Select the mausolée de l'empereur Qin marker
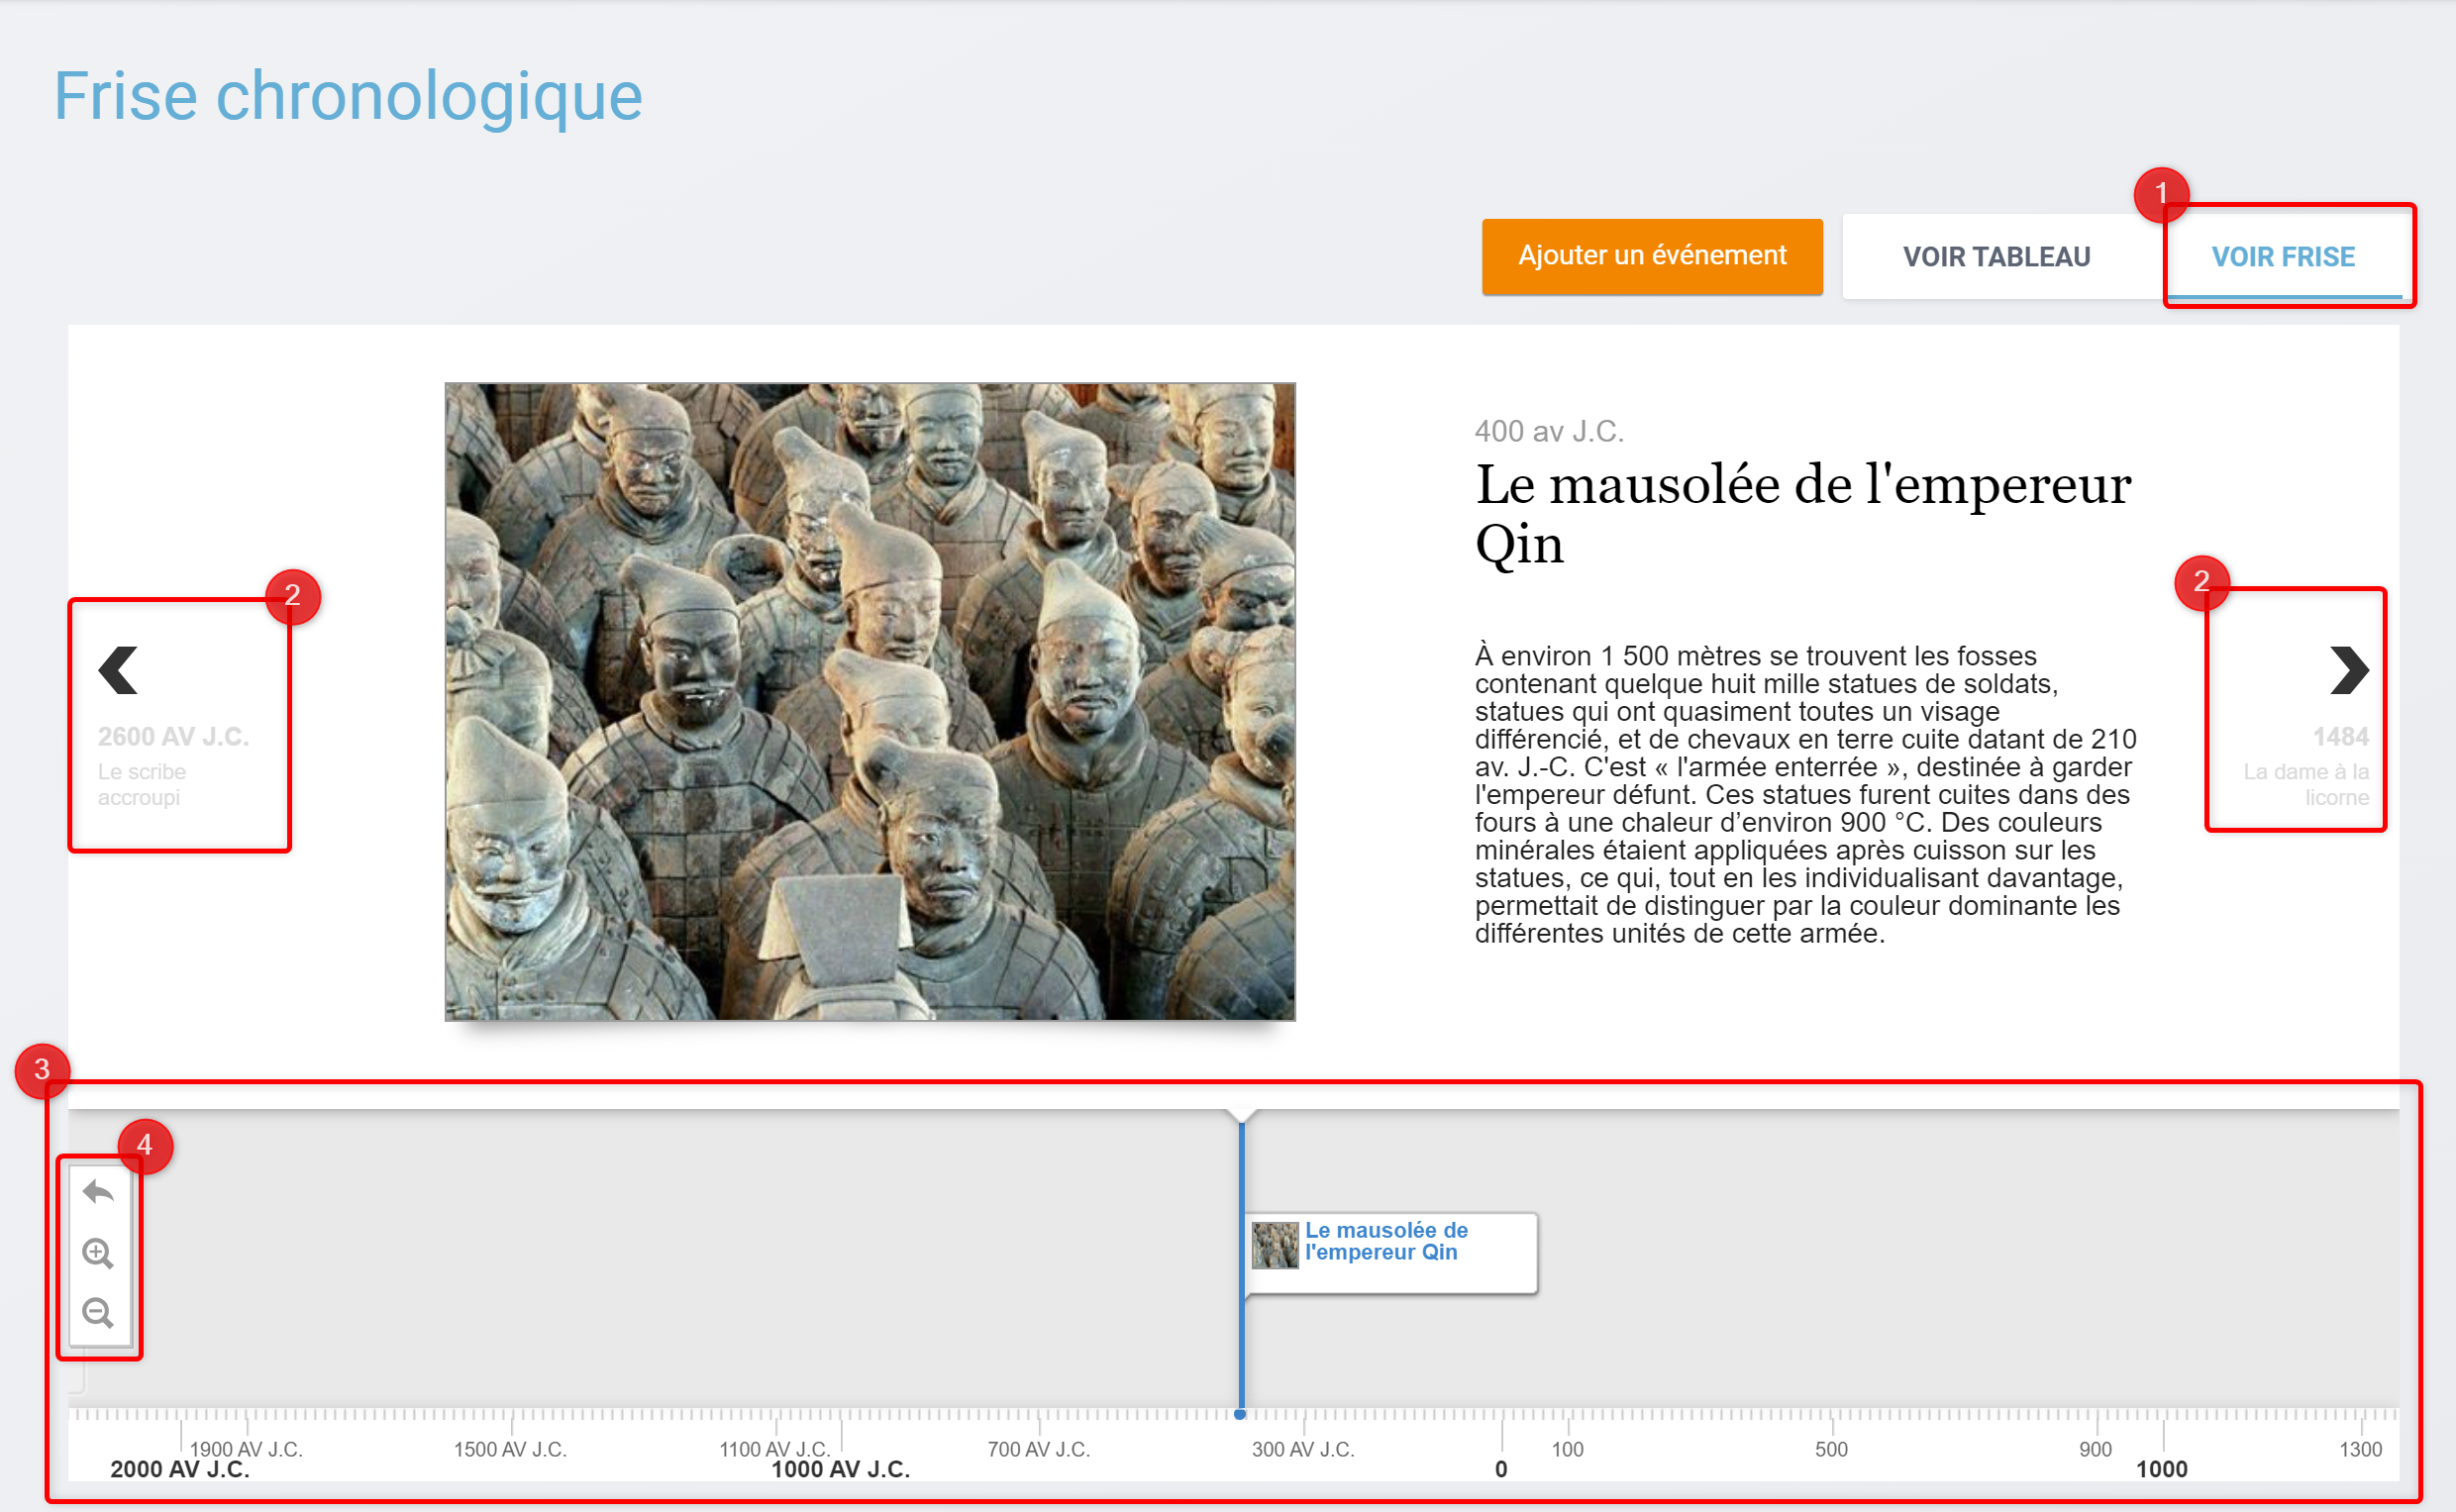The image size is (2456, 1512). coord(1386,1241)
